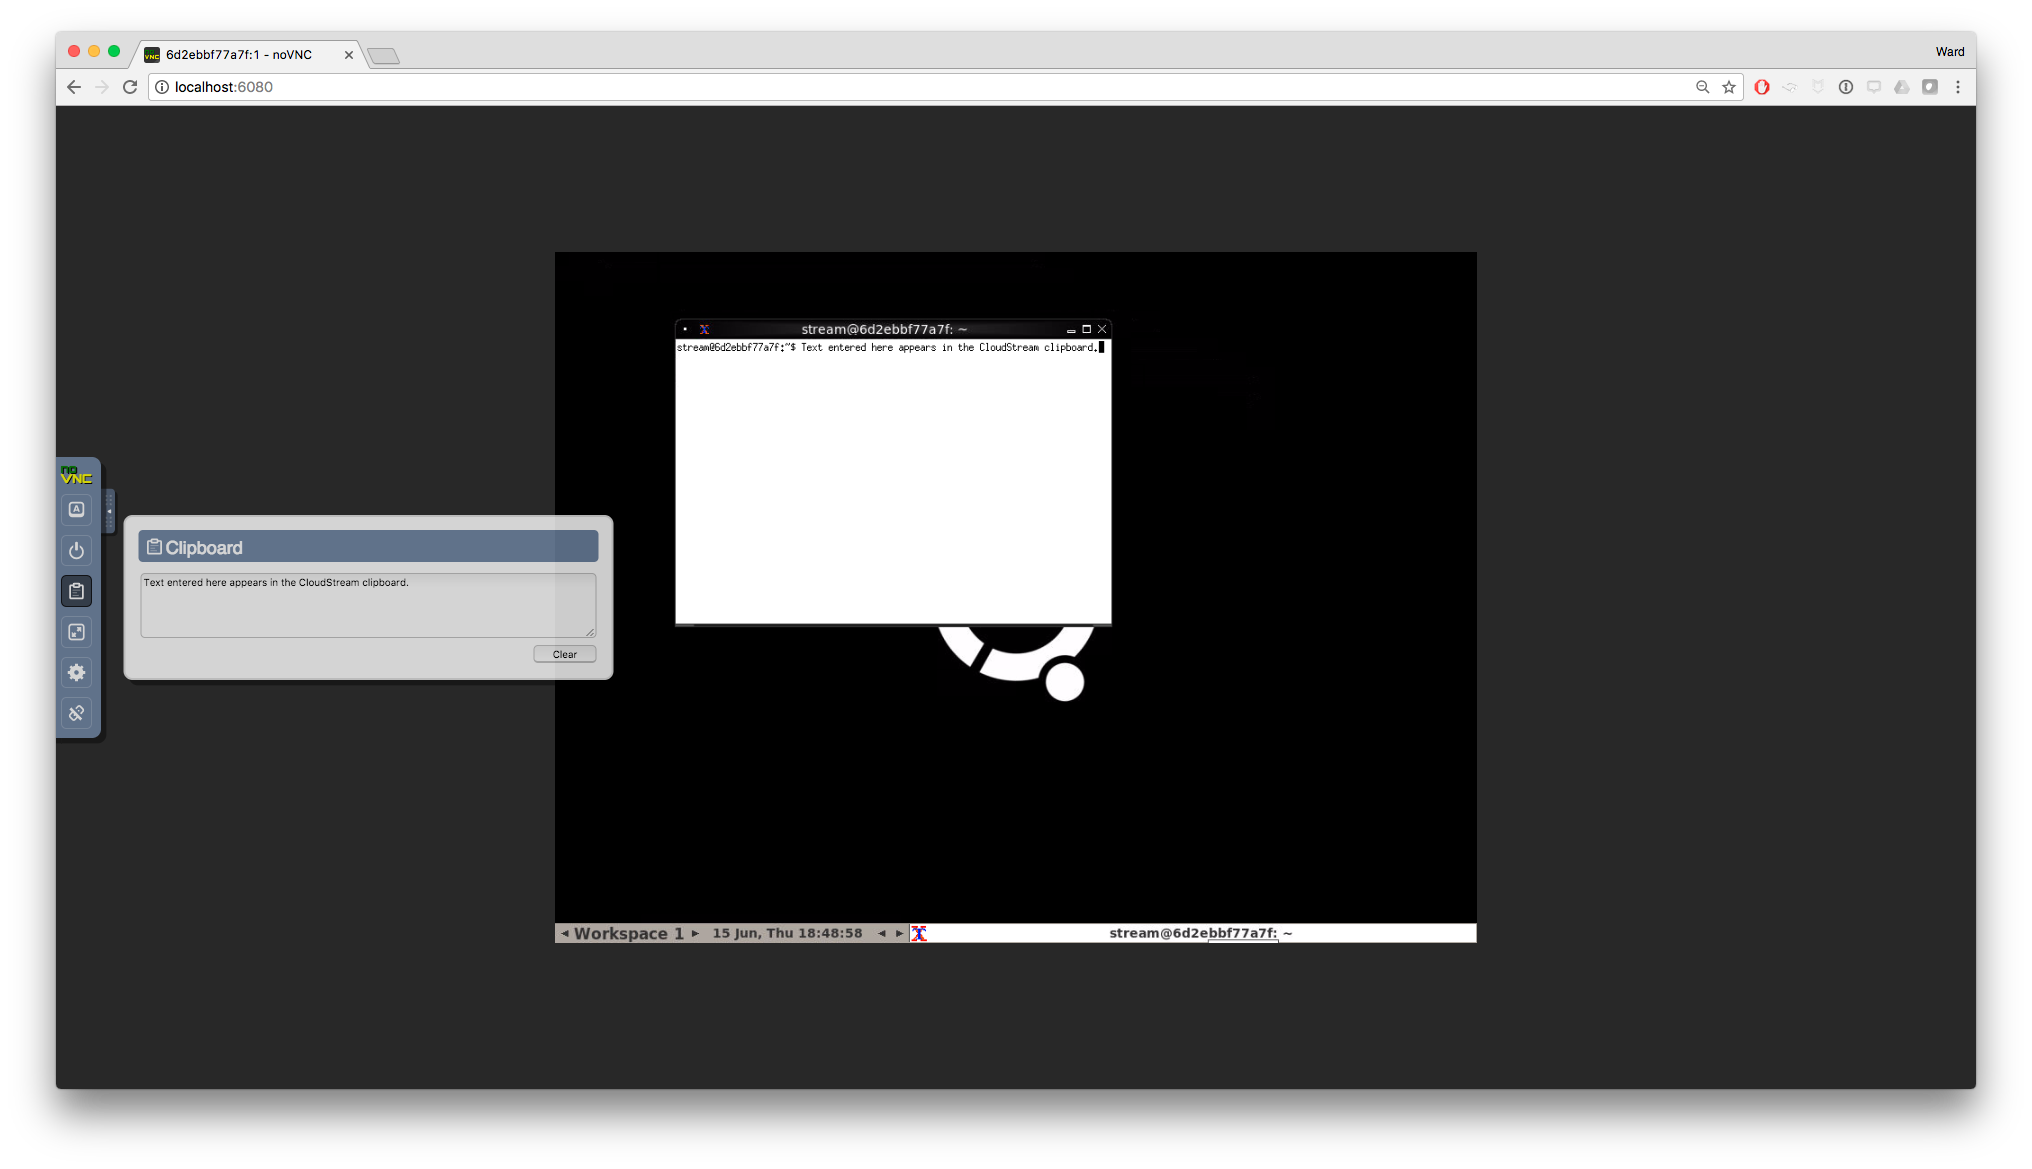
Task: Collapse the noVNC control bar handle
Action: pyautogui.click(x=109, y=511)
